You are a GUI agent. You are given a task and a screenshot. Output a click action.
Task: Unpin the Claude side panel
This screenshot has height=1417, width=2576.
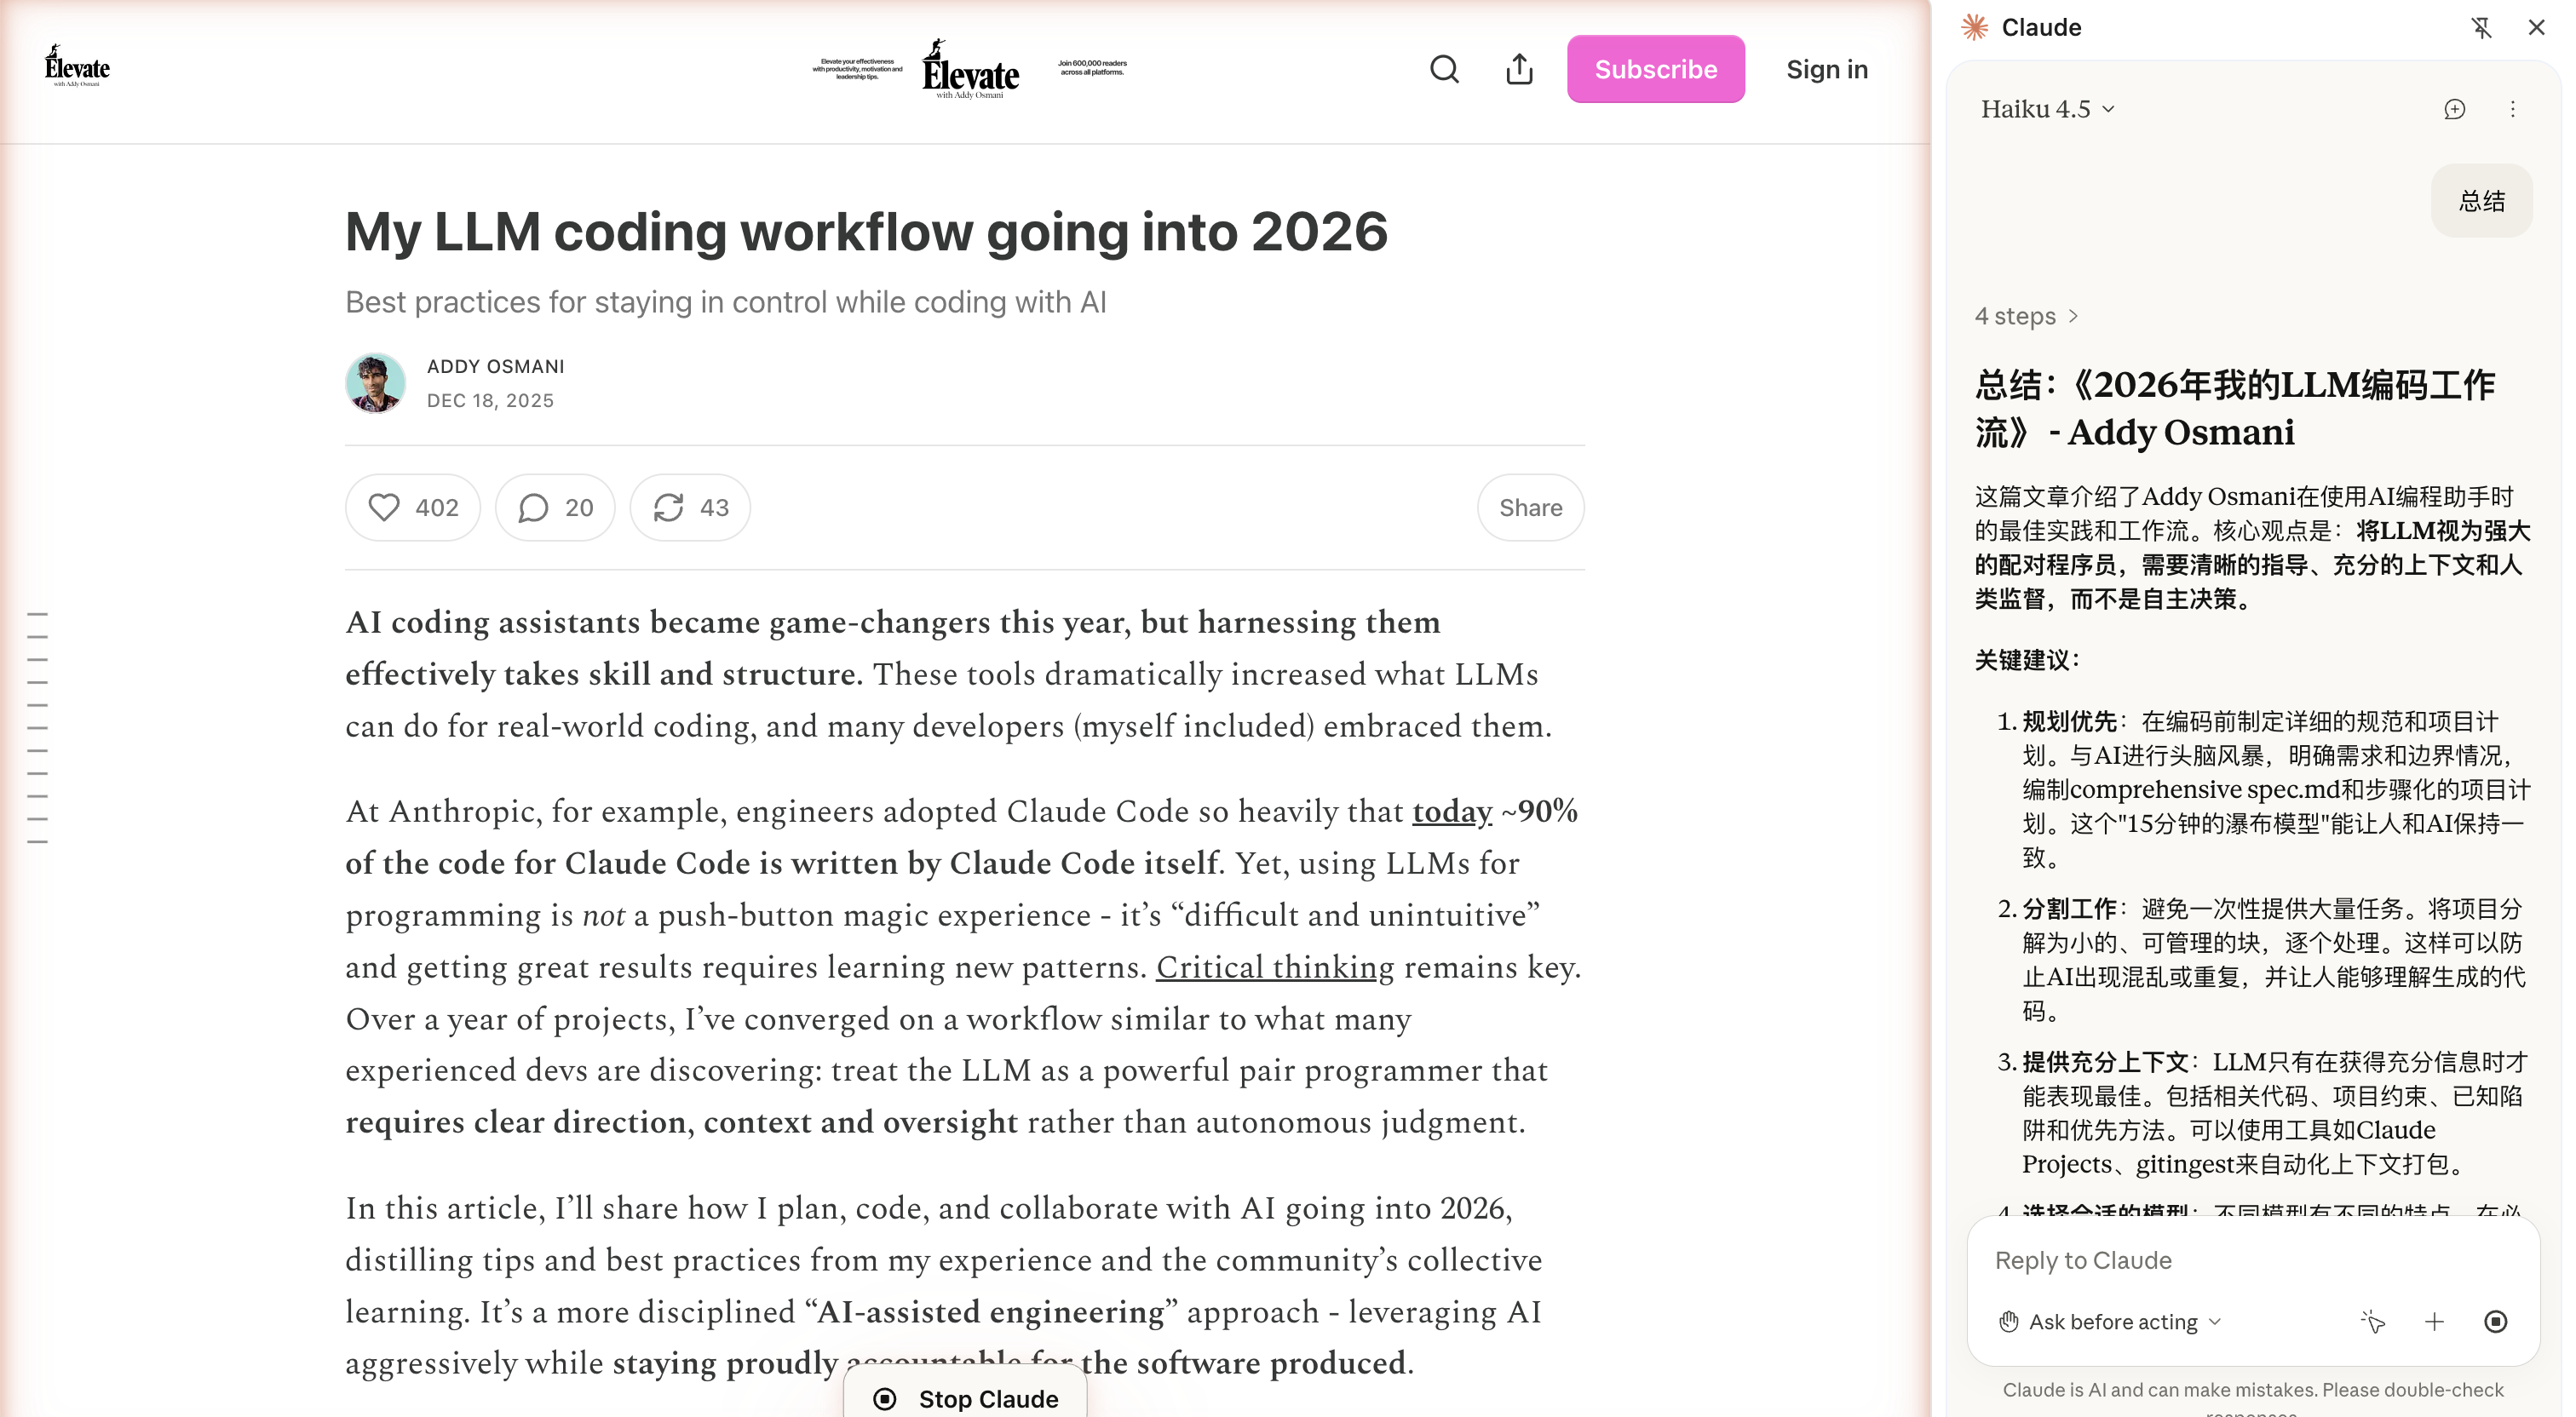coord(2481,27)
